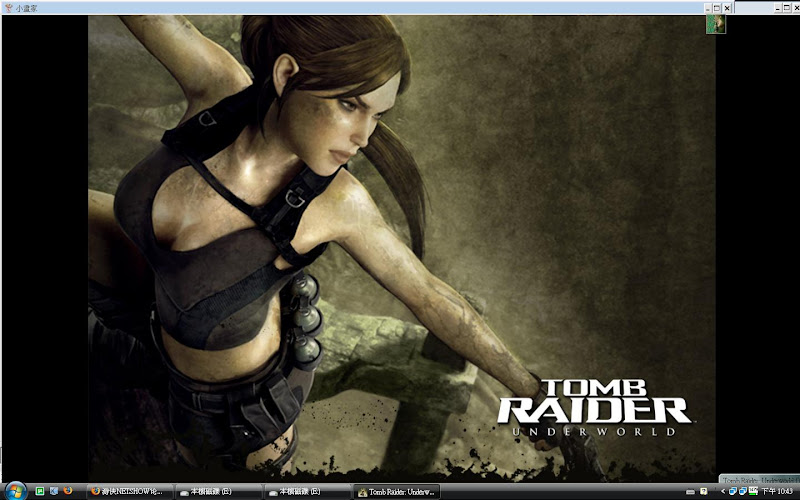Click the yellow note icon near the tray
This screenshot has height=500, width=800.
point(704,491)
